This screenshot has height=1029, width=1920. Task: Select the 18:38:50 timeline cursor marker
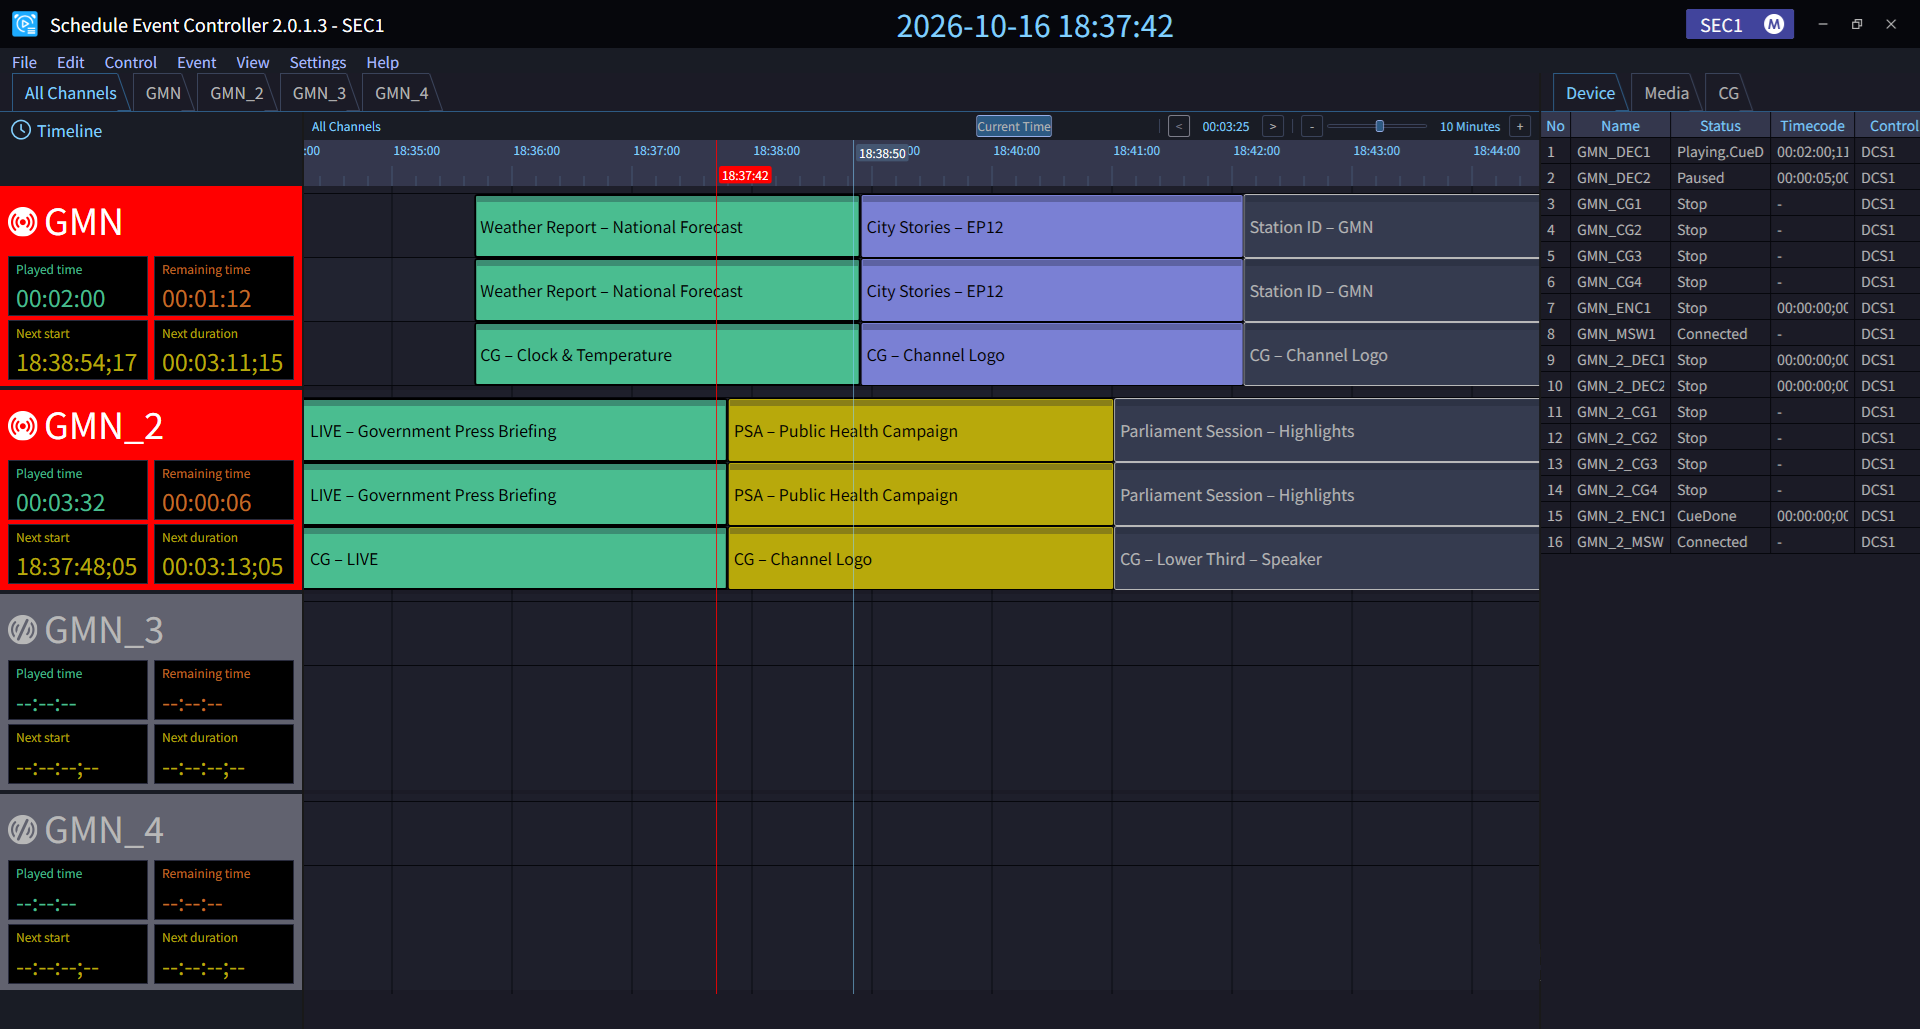[x=882, y=153]
